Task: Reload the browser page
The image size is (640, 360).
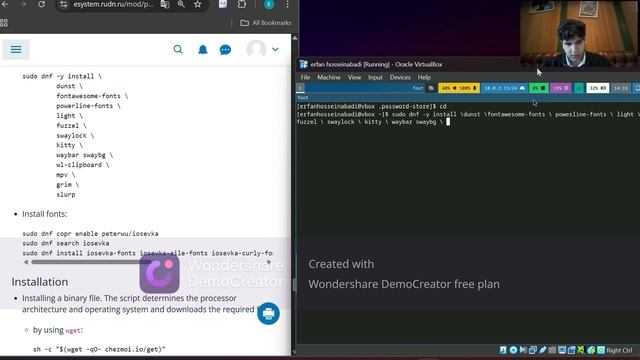Action: click(x=41, y=4)
